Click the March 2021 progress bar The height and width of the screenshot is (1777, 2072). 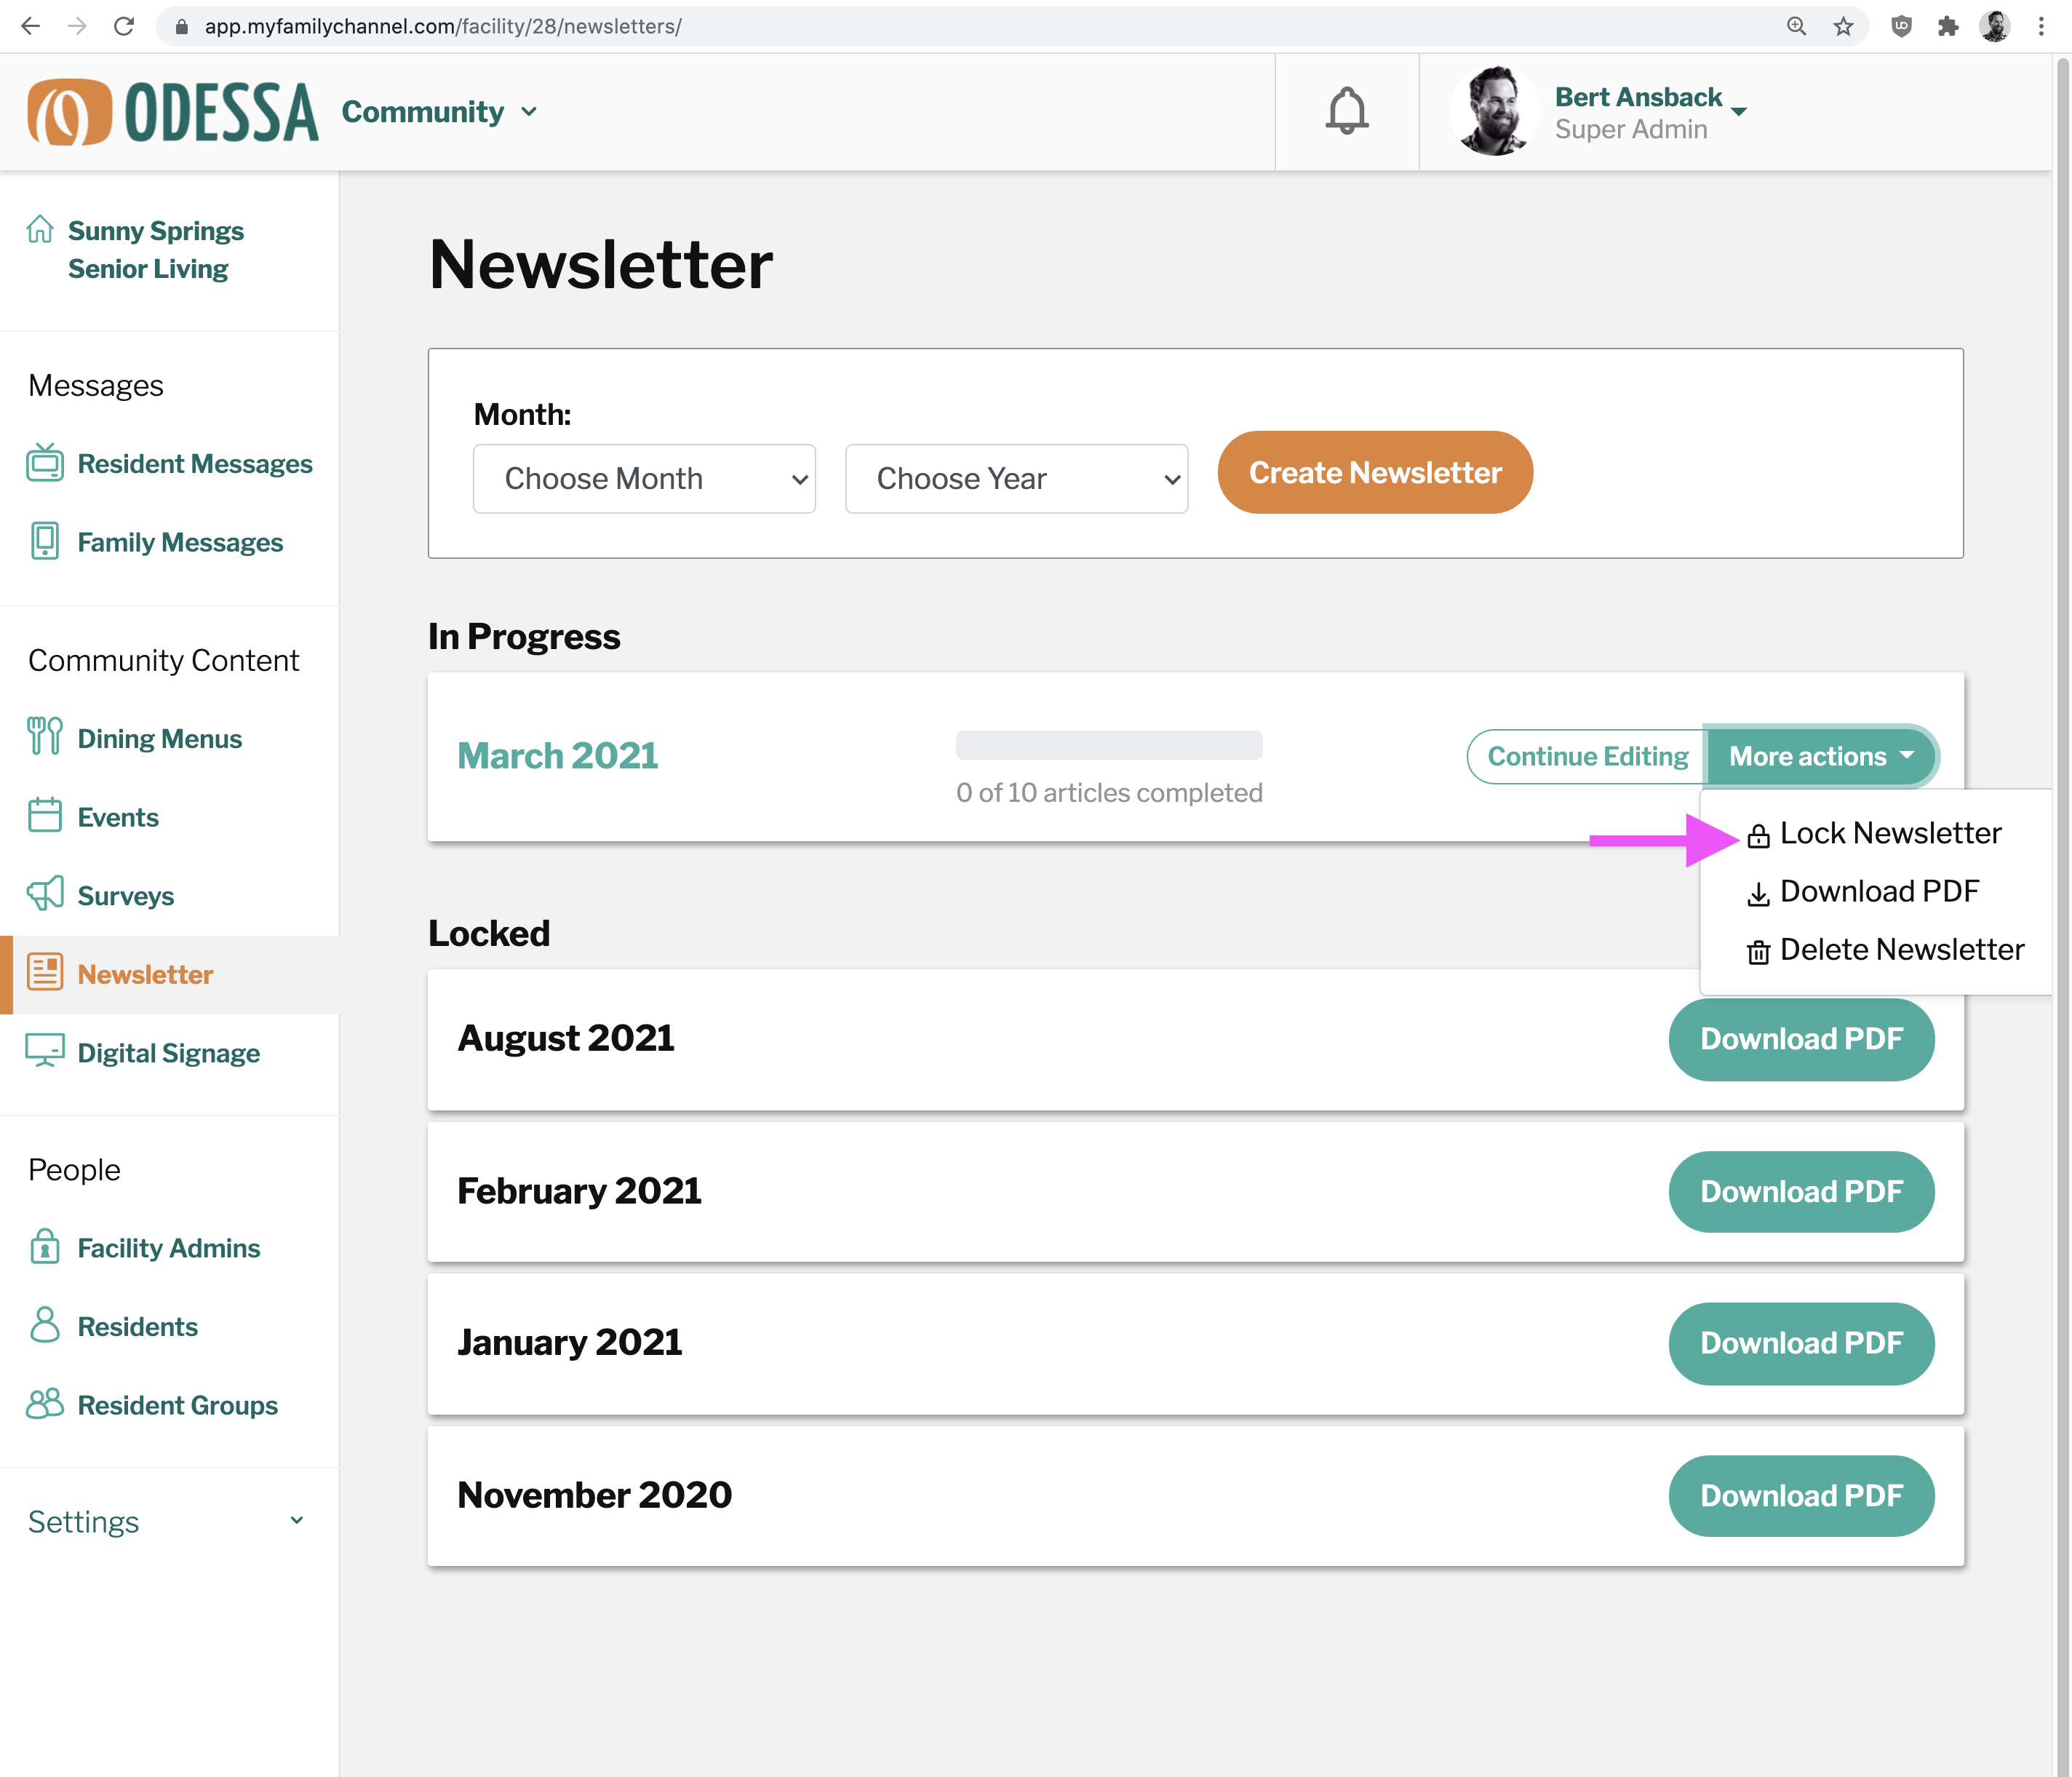click(x=1109, y=745)
